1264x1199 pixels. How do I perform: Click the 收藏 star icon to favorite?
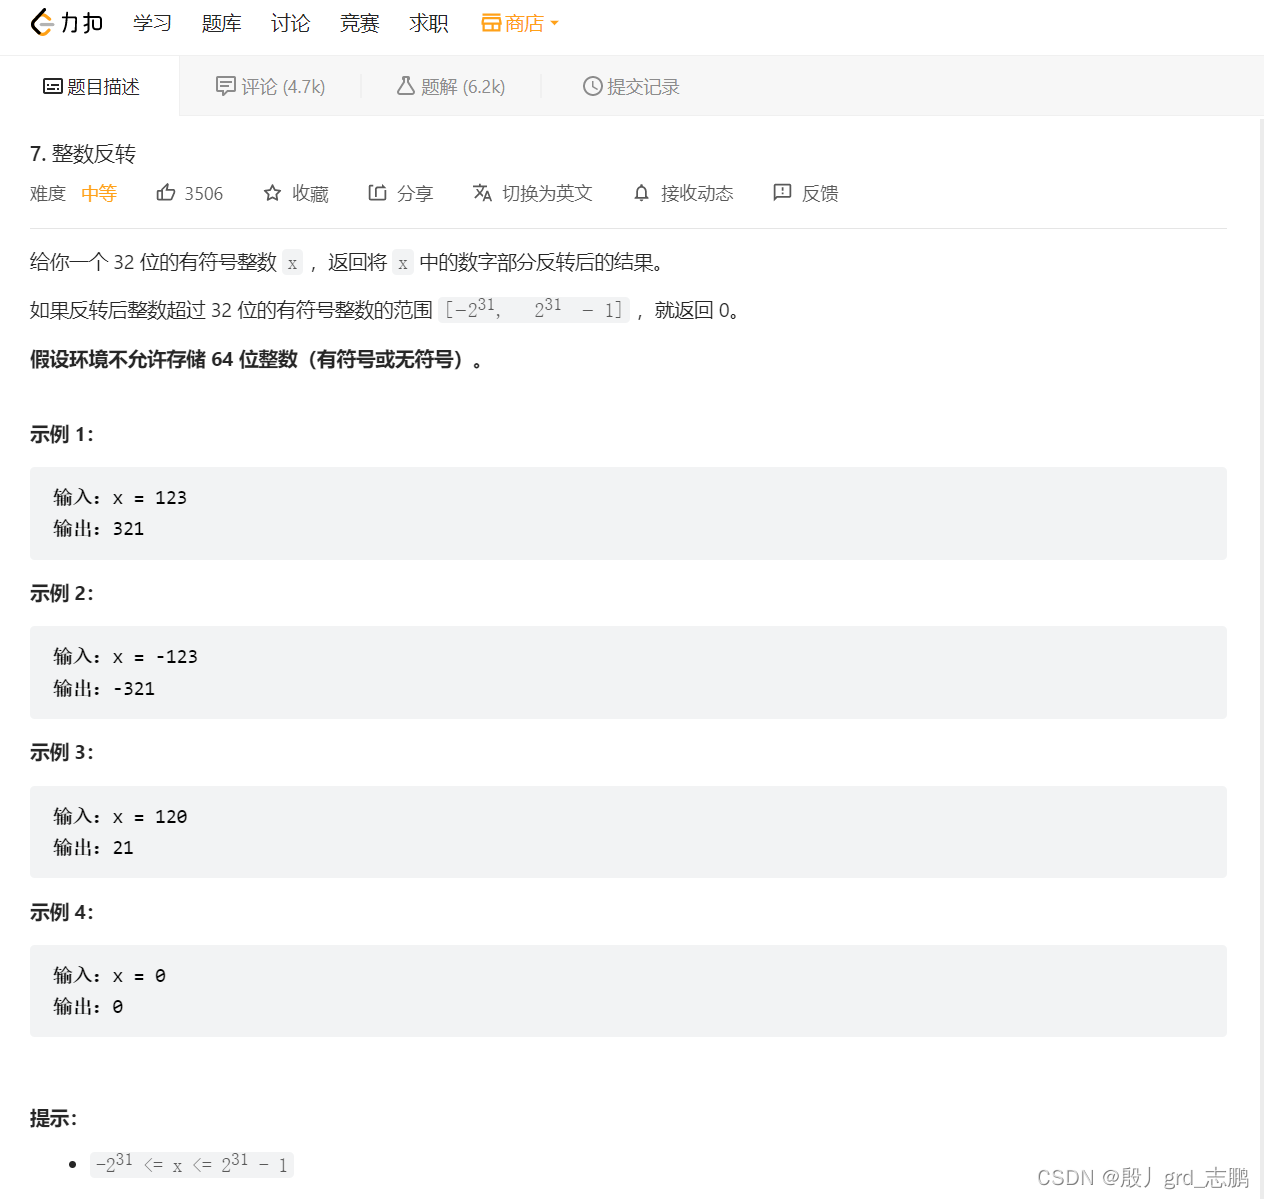point(272,192)
